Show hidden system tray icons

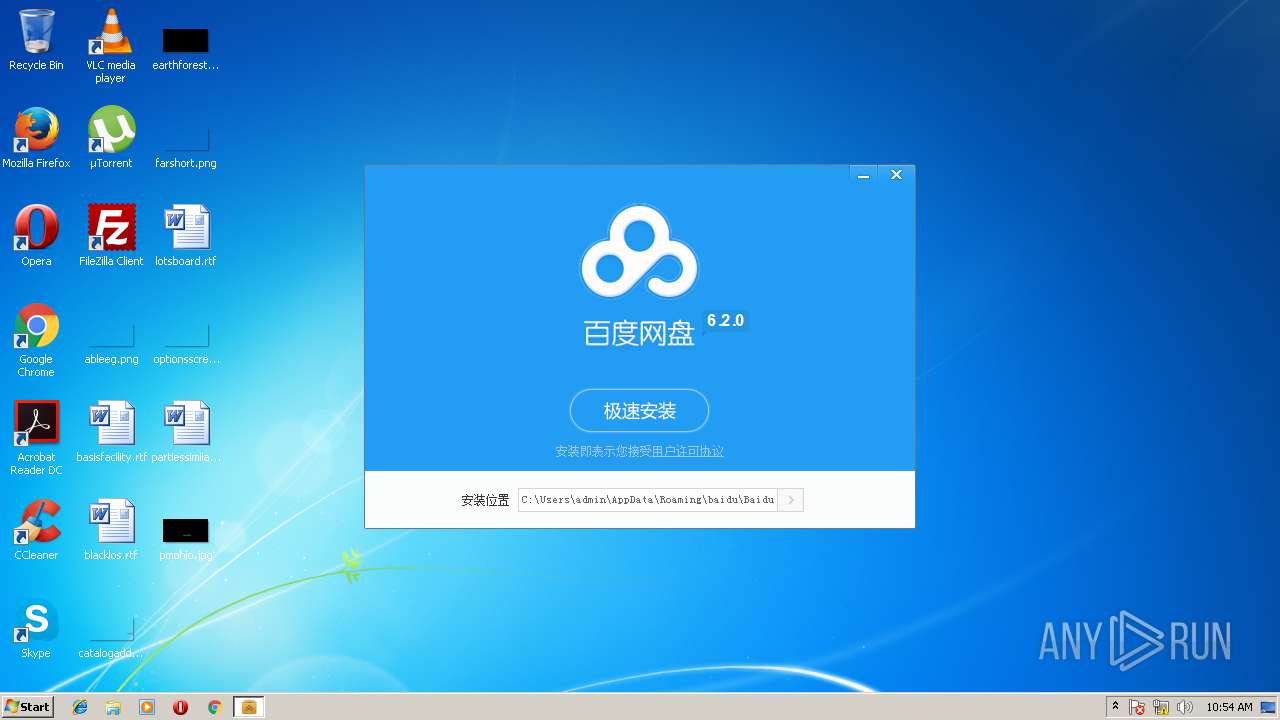[1115, 707]
